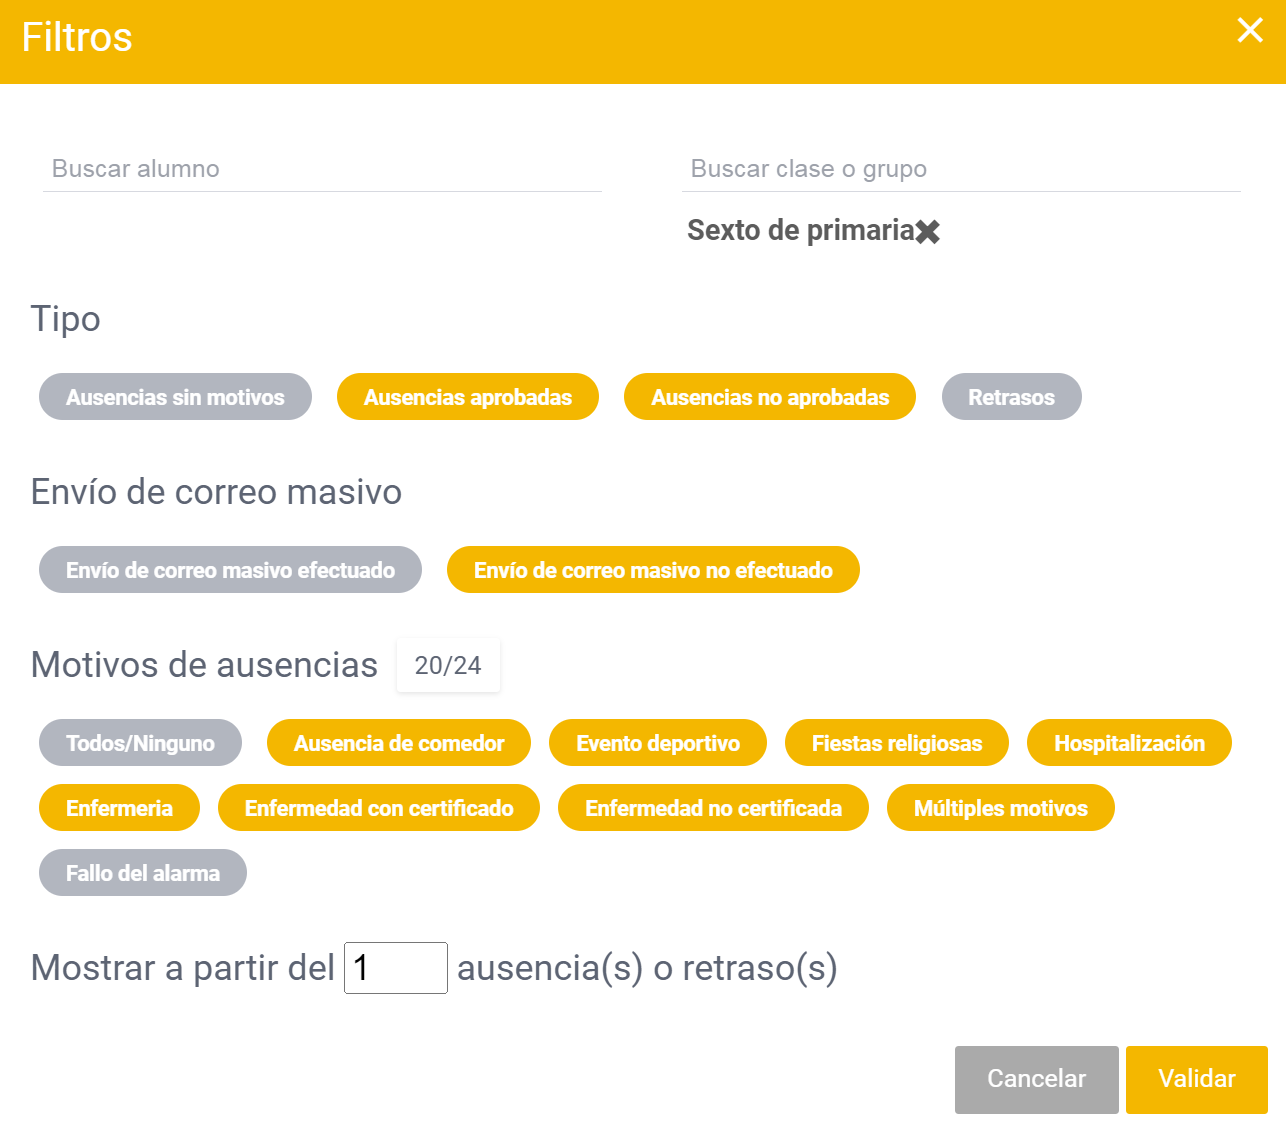
Task: Click the Validar button to apply filters
Action: pyautogui.click(x=1196, y=1079)
